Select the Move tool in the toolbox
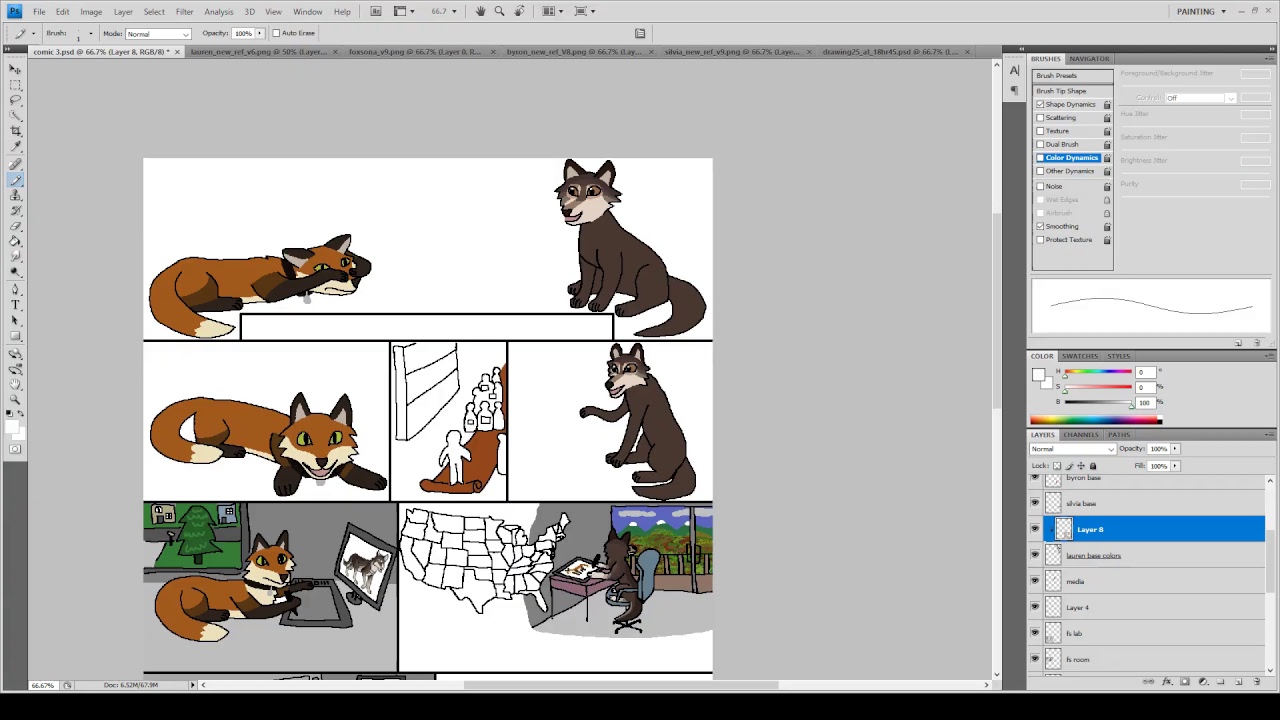 [15, 68]
